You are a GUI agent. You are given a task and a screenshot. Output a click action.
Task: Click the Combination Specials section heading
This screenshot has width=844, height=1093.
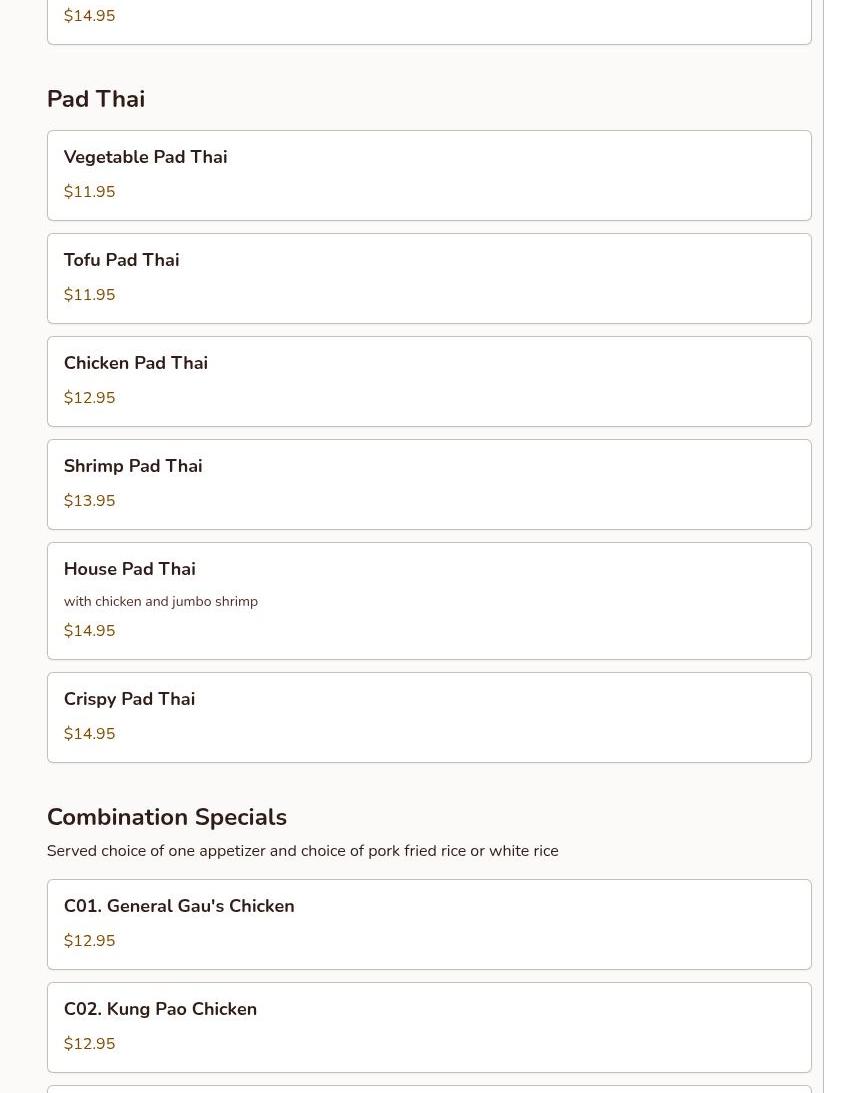[166, 817]
